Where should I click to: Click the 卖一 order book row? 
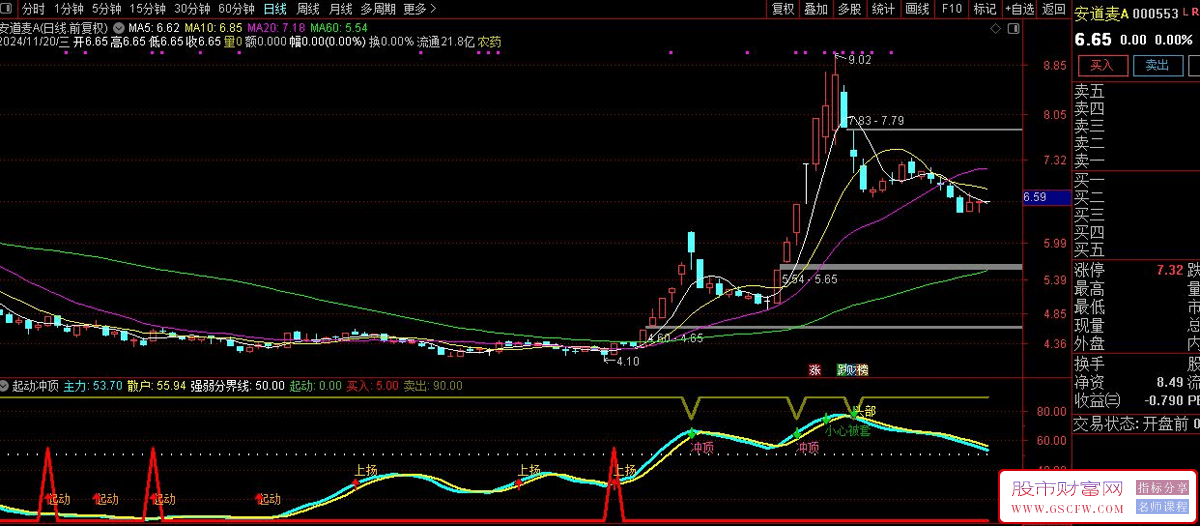tap(1135, 161)
